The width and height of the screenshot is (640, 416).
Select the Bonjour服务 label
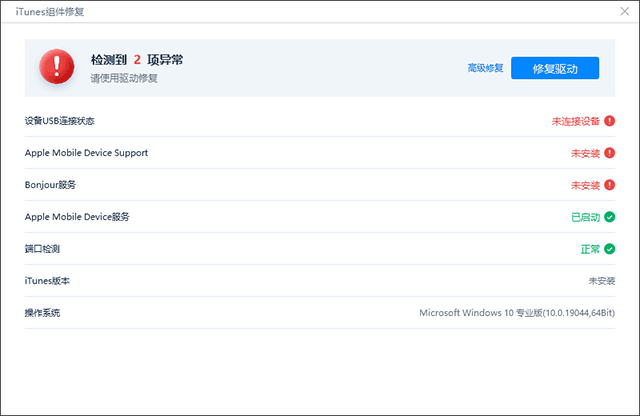(50, 185)
